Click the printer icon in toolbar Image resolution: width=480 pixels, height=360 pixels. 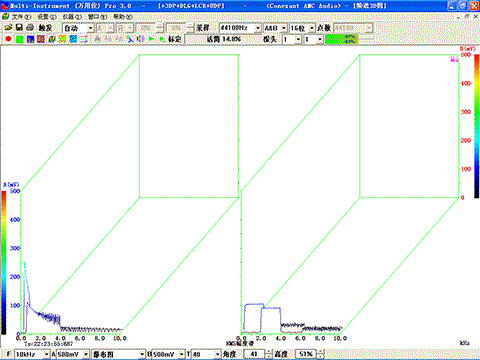[30, 28]
